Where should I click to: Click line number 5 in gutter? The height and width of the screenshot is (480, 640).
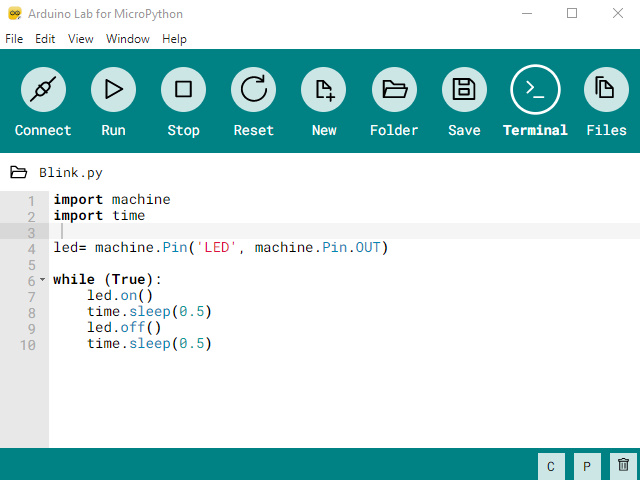31,265
